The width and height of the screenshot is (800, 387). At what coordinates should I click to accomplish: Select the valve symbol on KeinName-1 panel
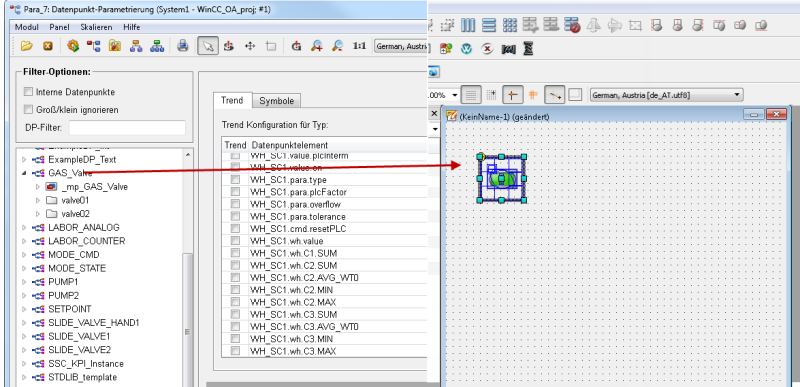[502, 178]
